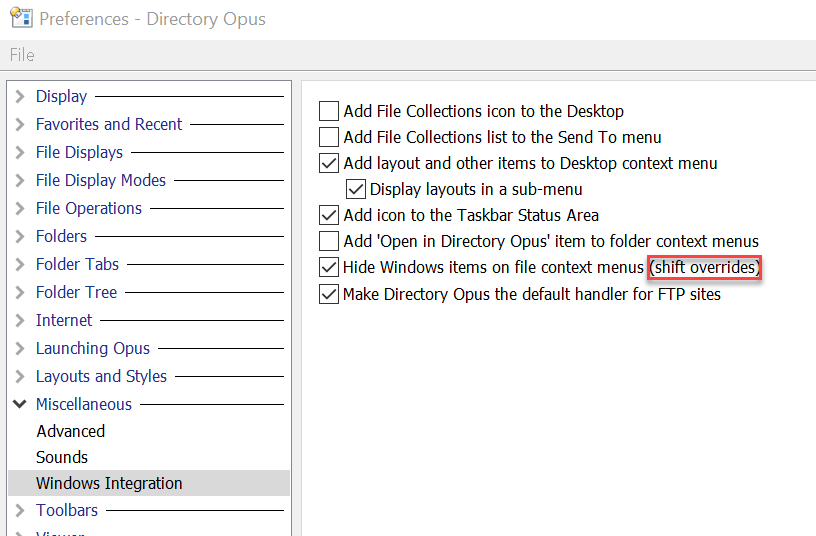The width and height of the screenshot is (816, 536).
Task: Expand the Favorites and Recent chevron
Action: [x=20, y=124]
